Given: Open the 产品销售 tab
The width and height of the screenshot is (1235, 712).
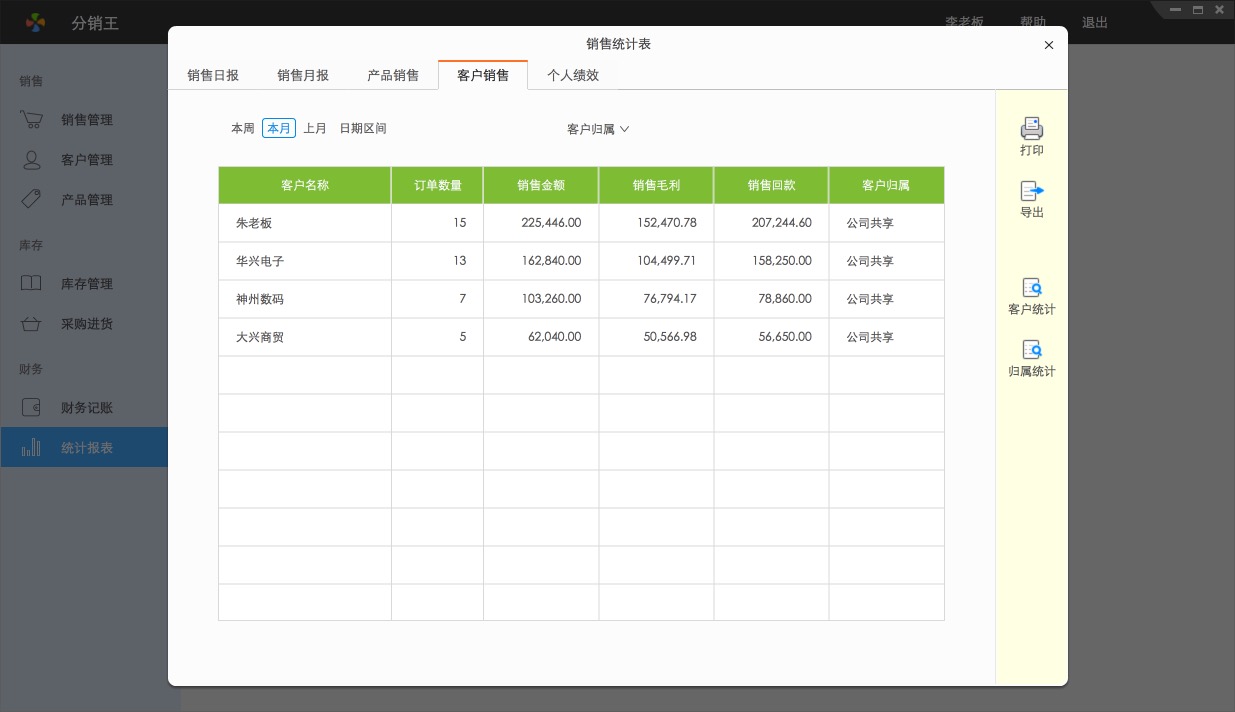Looking at the screenshot, I should click(x=393, y=75).
